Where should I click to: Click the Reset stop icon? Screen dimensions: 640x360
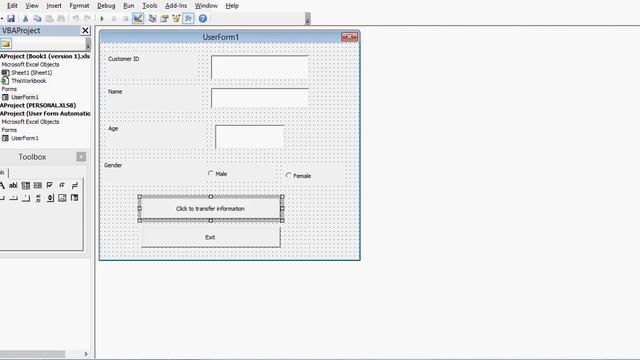(x=126, y=18)
